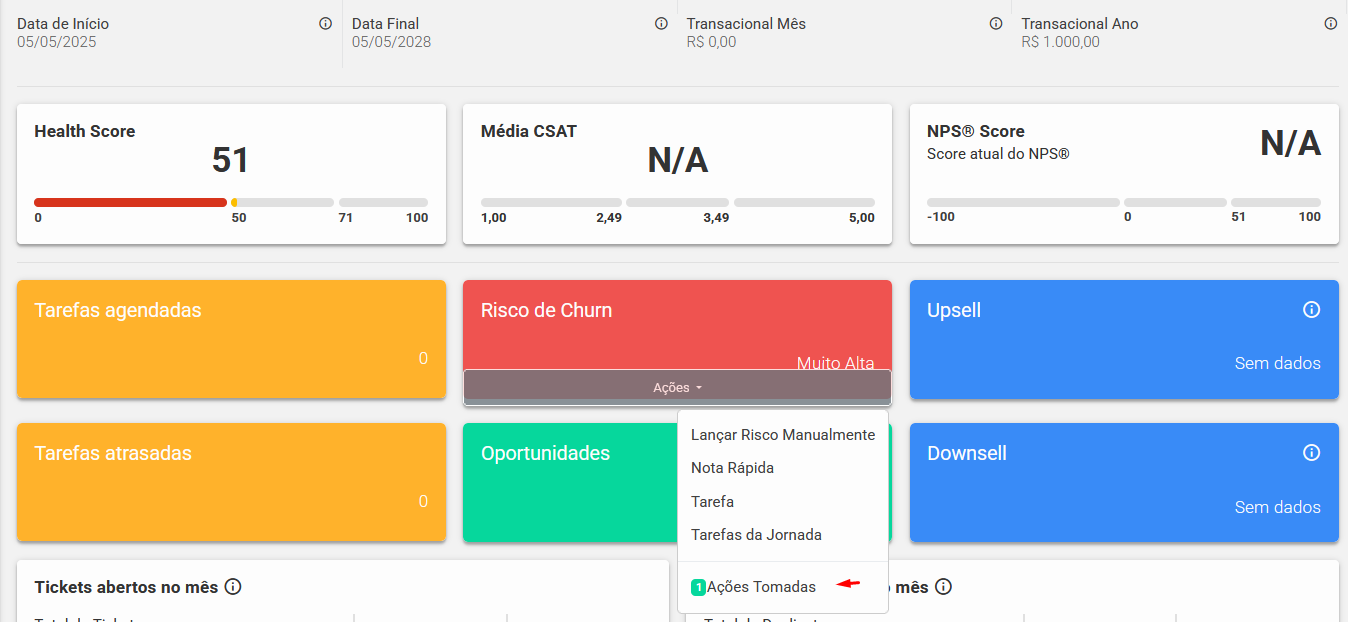
Task: Open the Tarefas atrasadas card
Action: [x=231, y=482]
